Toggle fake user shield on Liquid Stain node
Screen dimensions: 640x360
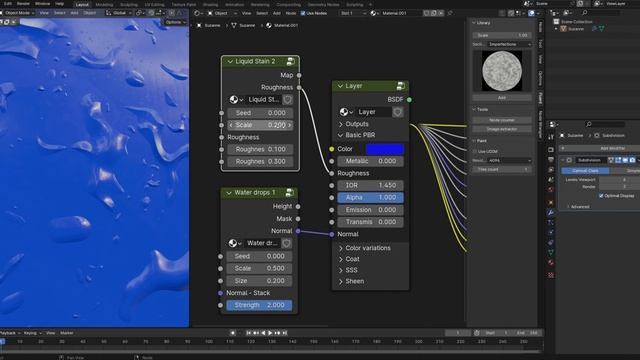[287, 100]
